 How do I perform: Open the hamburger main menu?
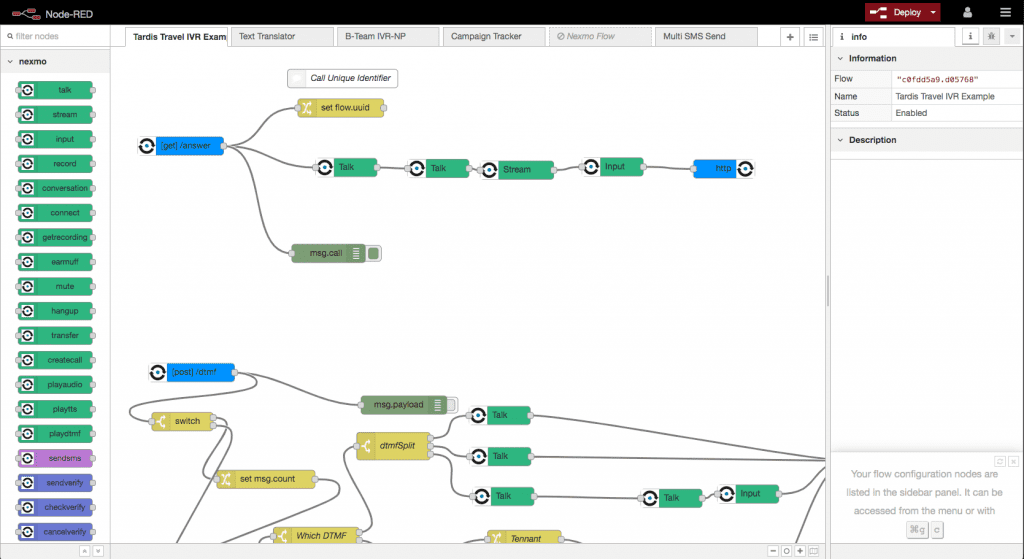pyautogui.click(x=1005, y=12)
